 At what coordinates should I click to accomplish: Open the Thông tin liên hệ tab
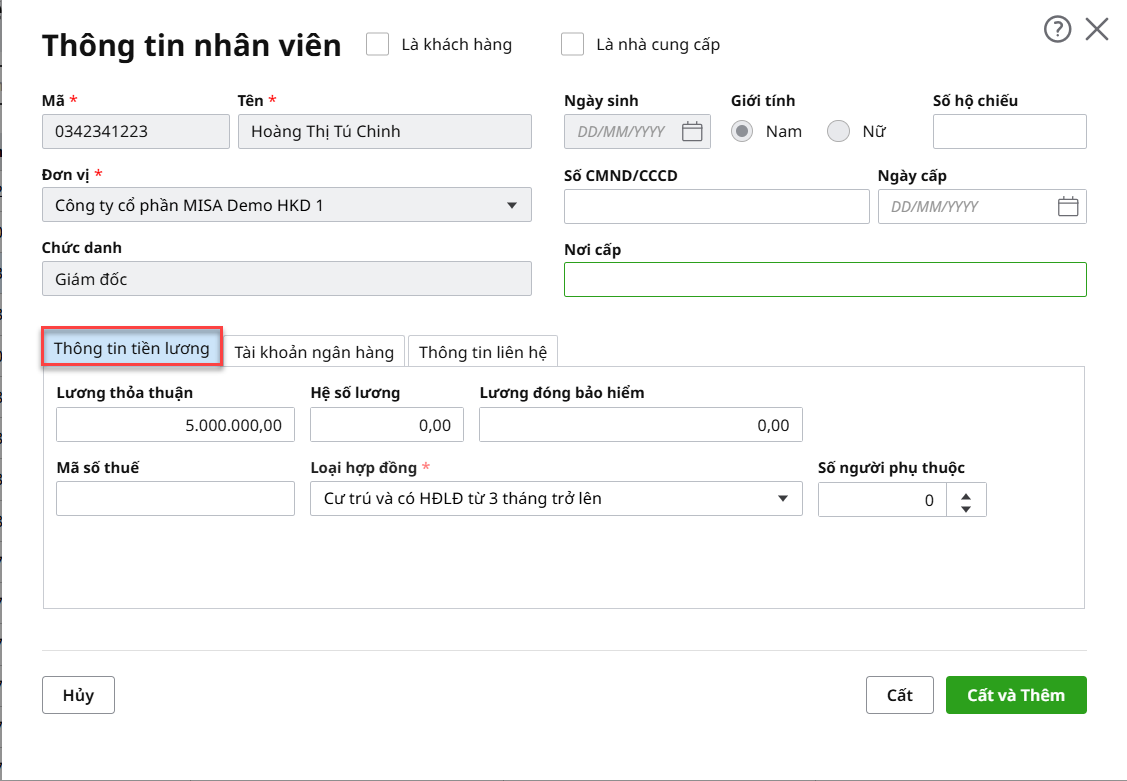pyautogui.click(x=482, y=352)
